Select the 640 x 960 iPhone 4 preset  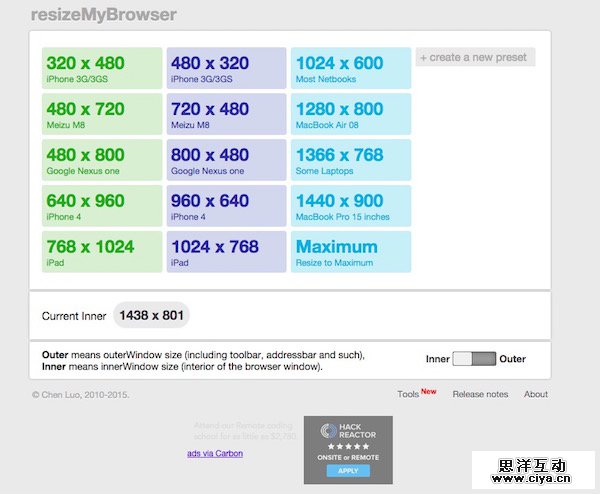[x=102, y=206]
